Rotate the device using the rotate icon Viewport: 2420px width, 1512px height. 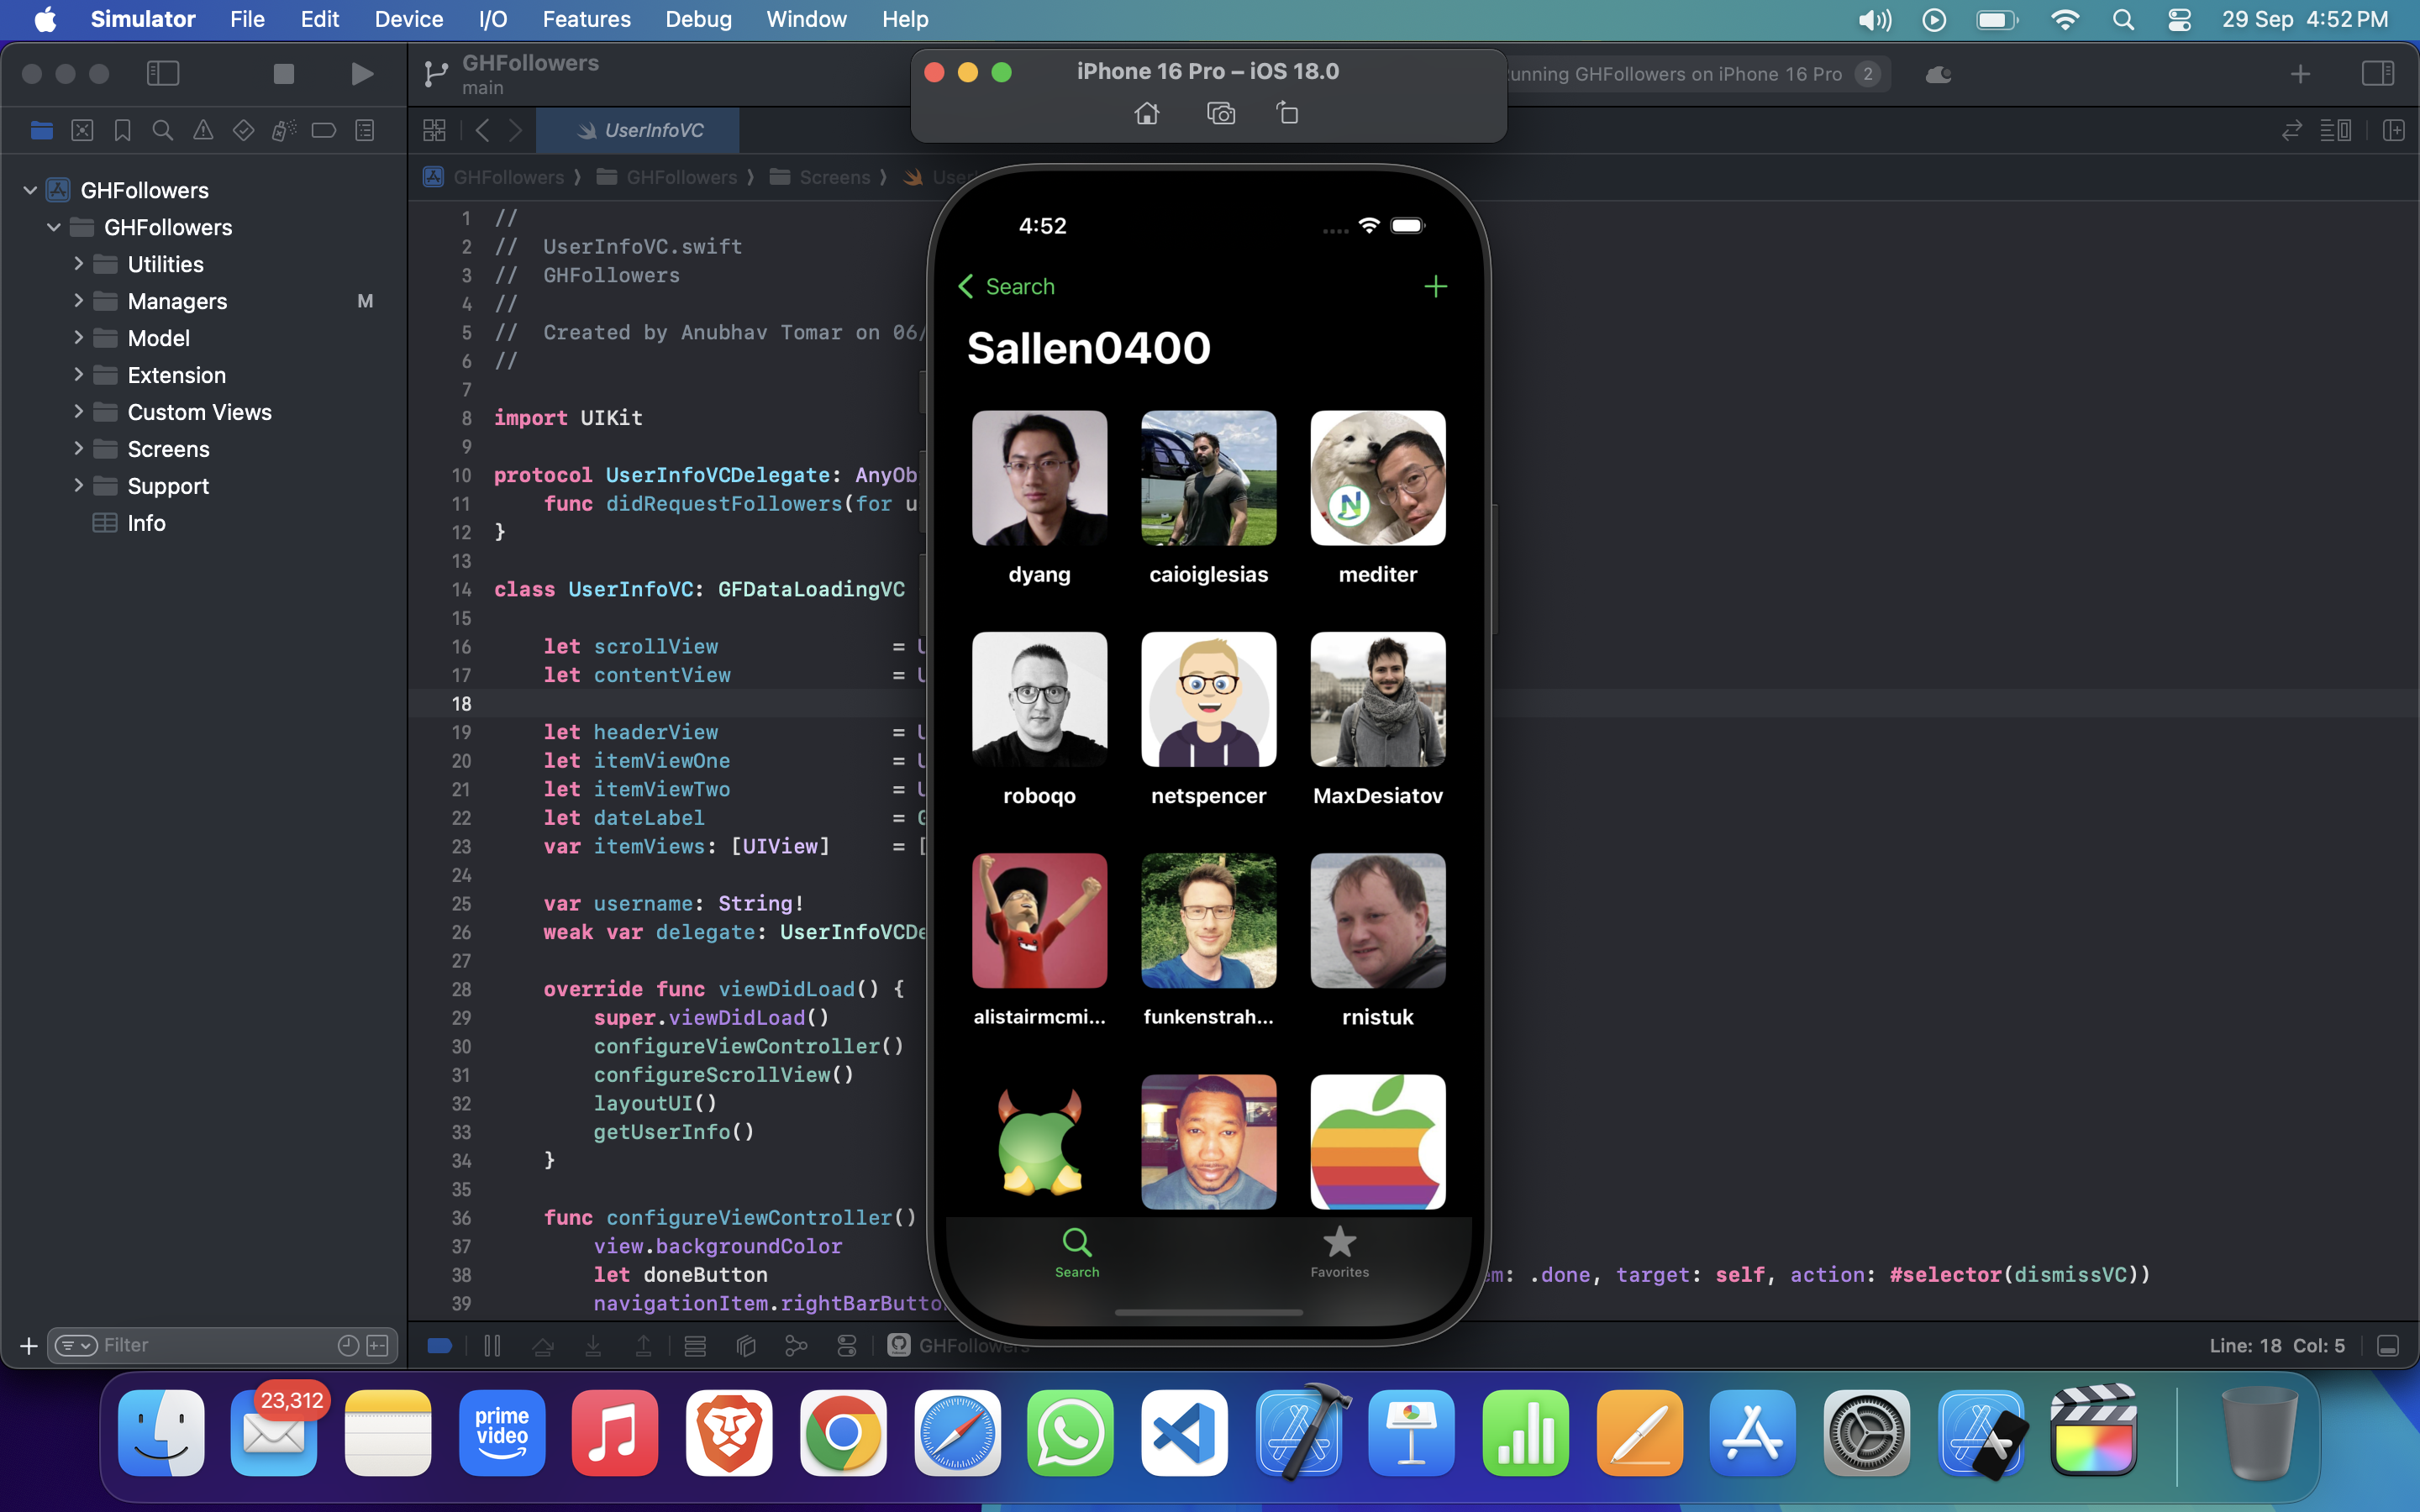(x=1288, y=114)
